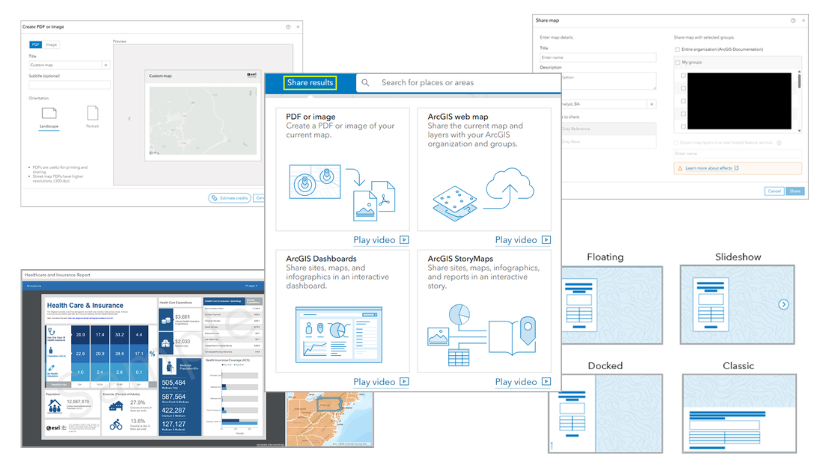Click the search magnifier icon
This screenshot has height=465, width=826.
pos(365,83)
